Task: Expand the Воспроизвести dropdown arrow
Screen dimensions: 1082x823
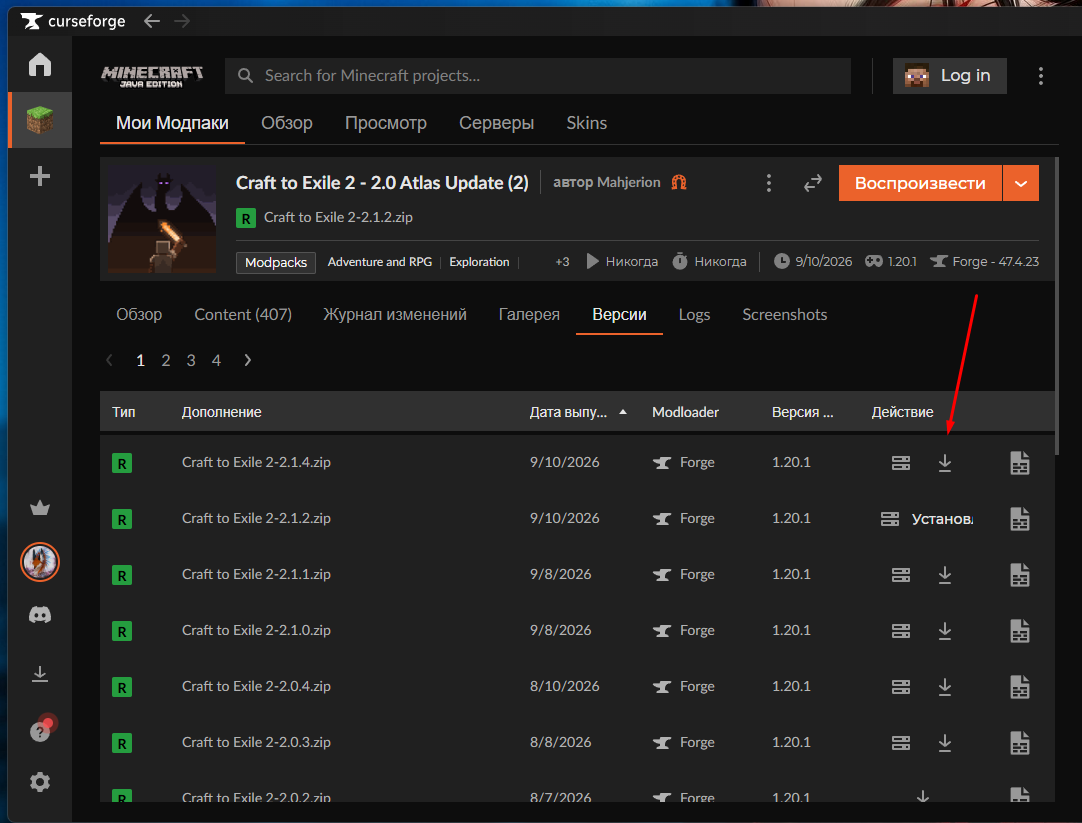Action: click(x=1021, y=184)
